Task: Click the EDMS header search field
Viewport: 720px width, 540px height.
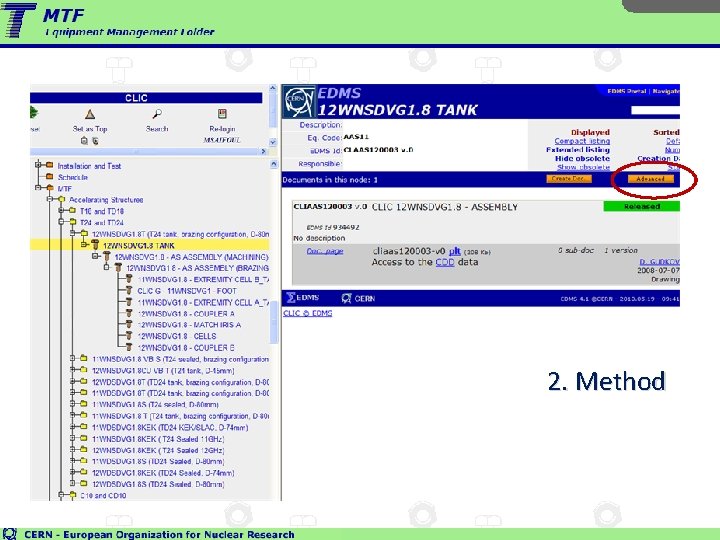Action: (655, 110)
